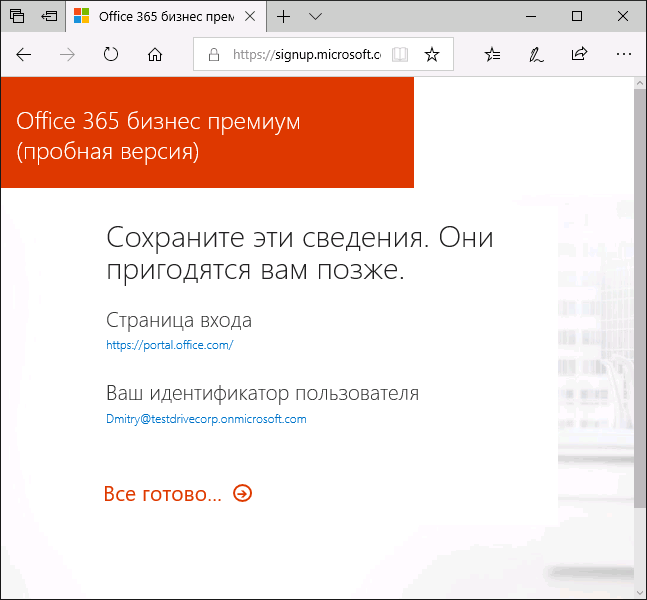Open the Favorites hub
The width and height of the screenshot is (647, 600).
click(x=493, y=54)
